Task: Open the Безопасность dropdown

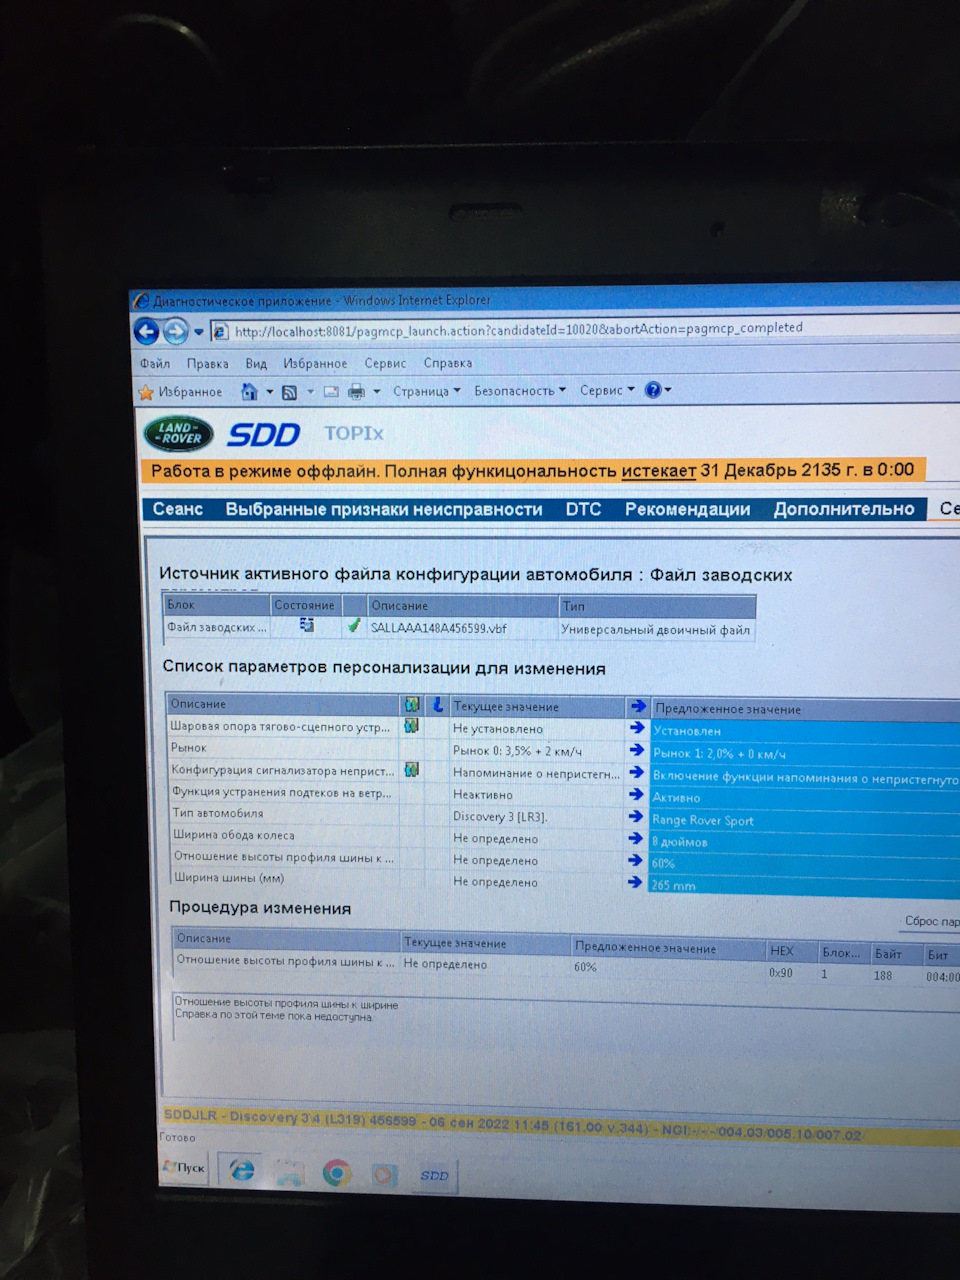Action: (520, 391)
